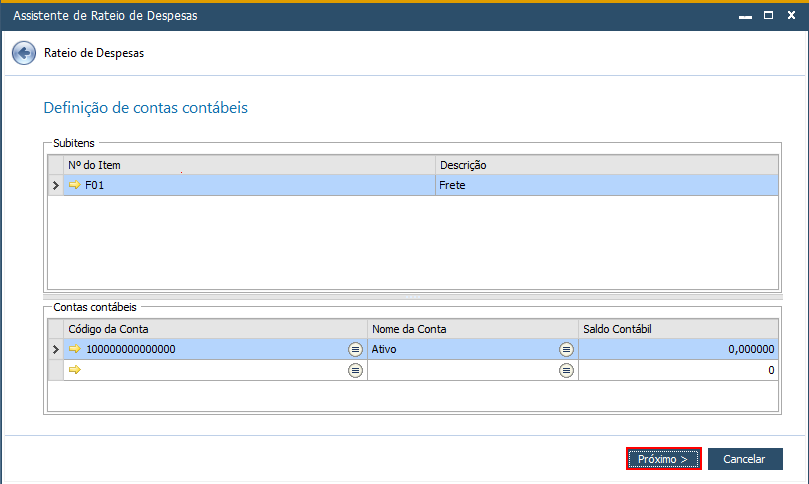The height and width of the screenshot is (484, 809).
Task: Open the account name chooser beside Ativo
Action: click(566, 349)
